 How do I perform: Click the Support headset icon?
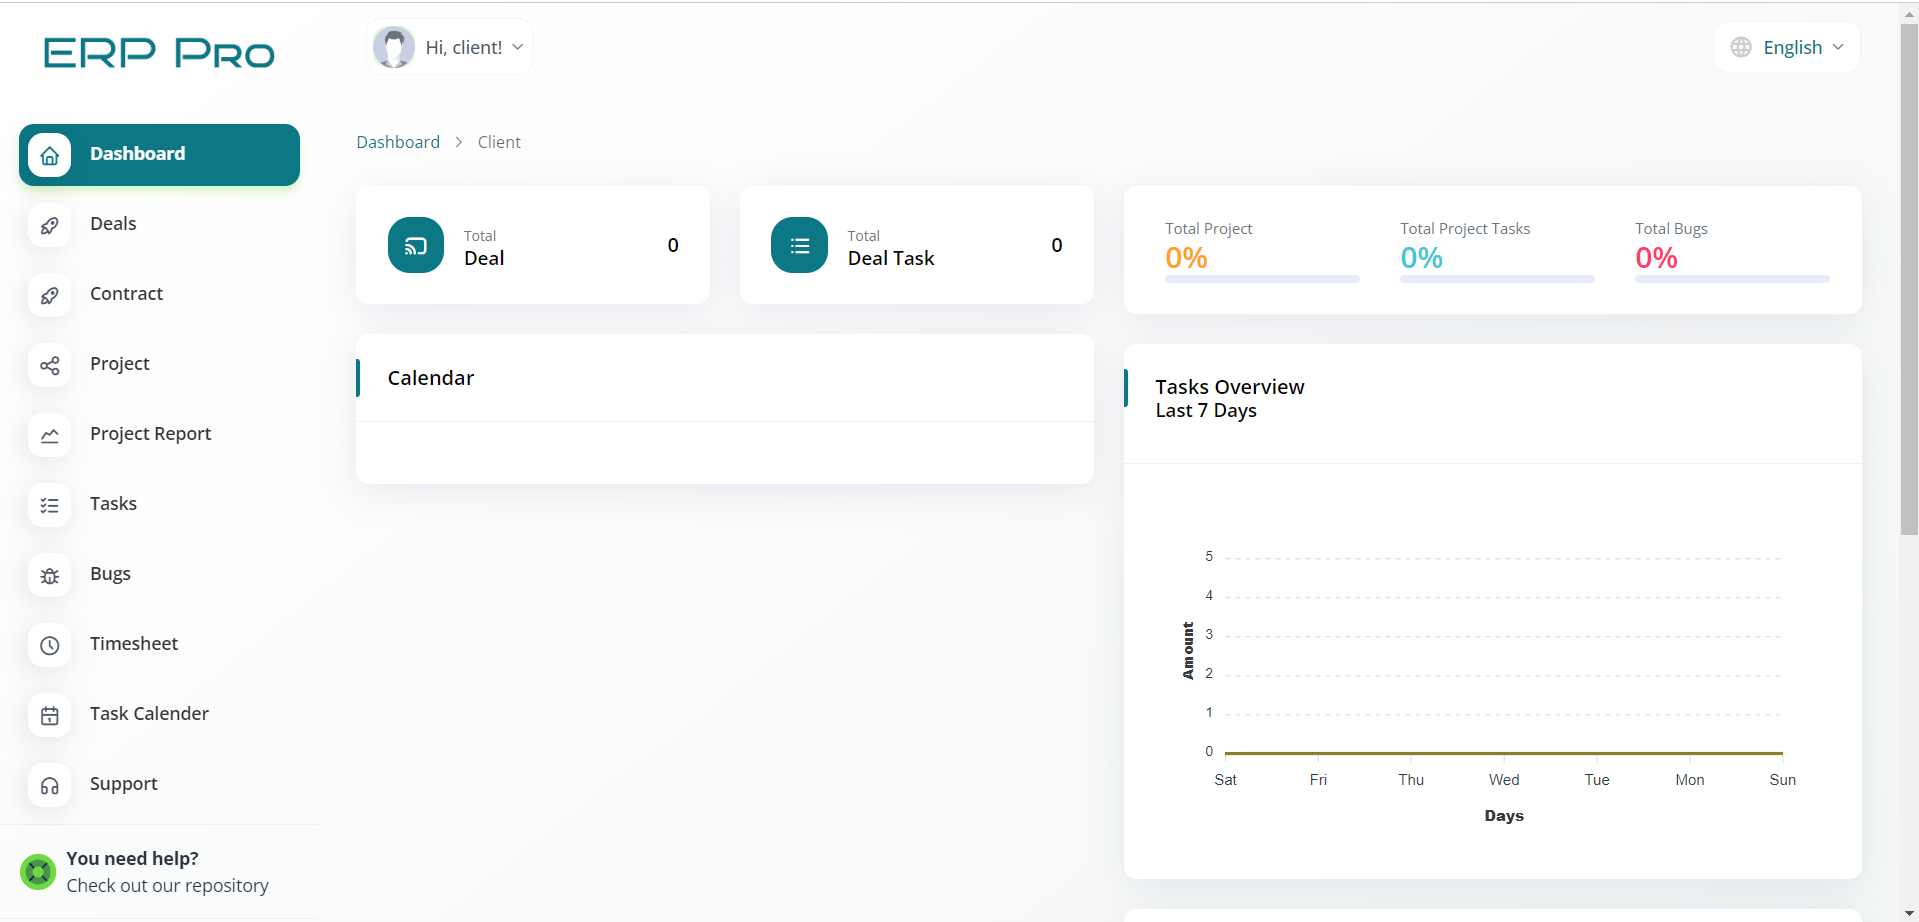coord(49,785)
